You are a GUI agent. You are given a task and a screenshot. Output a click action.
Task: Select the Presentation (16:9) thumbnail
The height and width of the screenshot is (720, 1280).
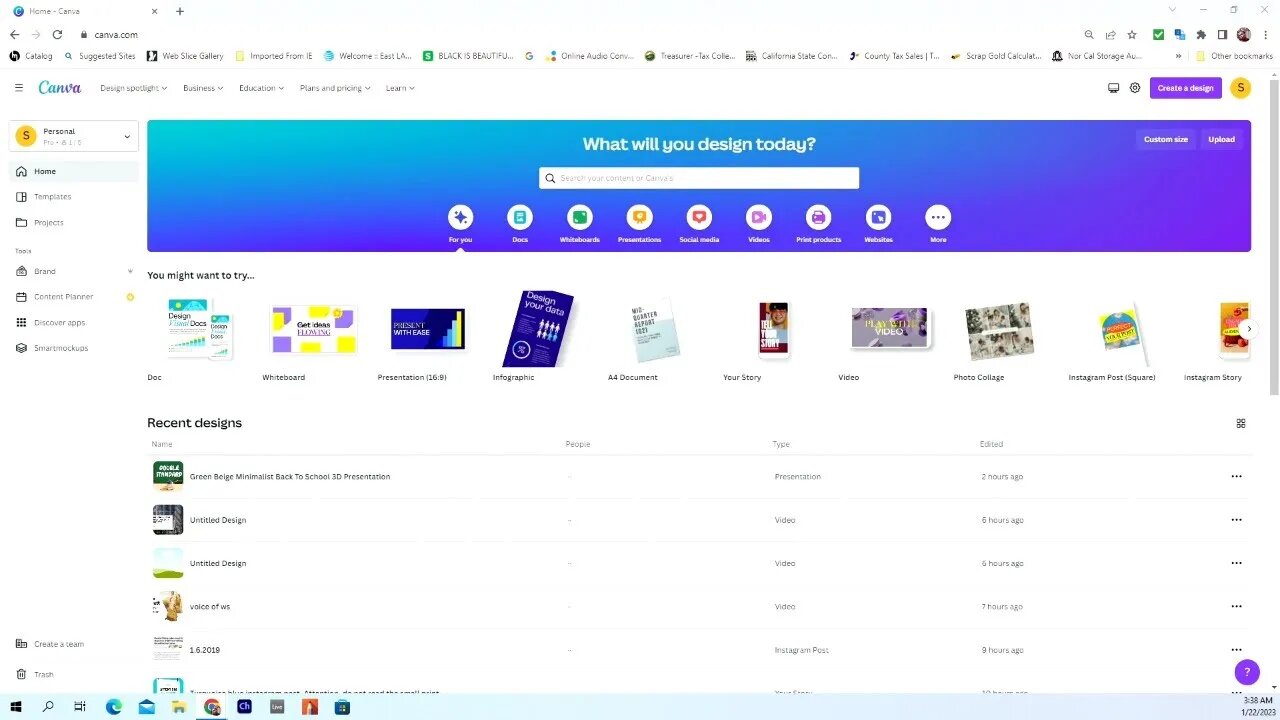(428, 329)
